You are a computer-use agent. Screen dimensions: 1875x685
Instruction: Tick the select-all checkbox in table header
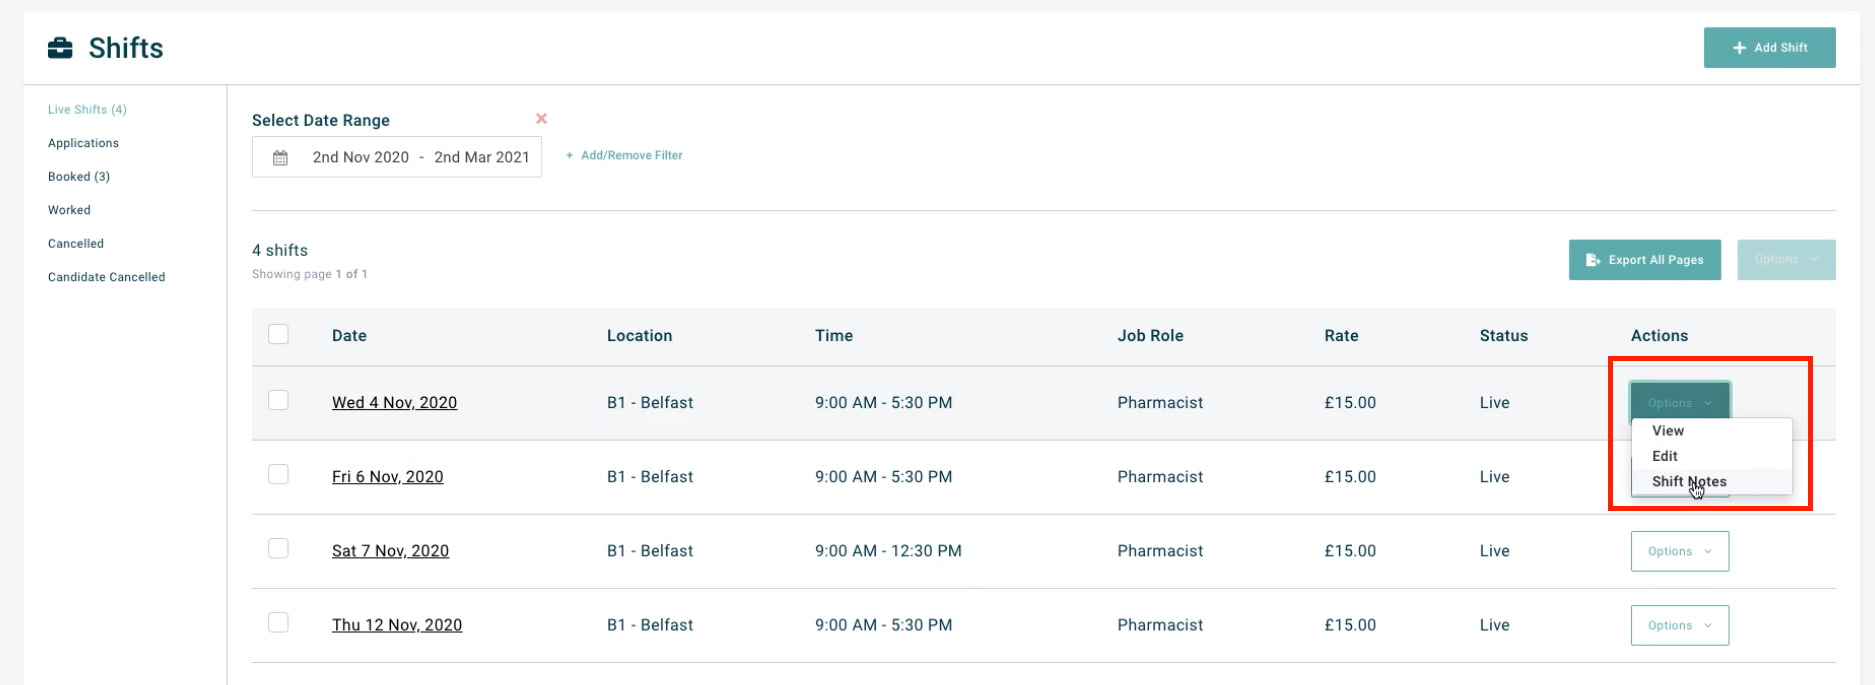click(x=279, y=334)
